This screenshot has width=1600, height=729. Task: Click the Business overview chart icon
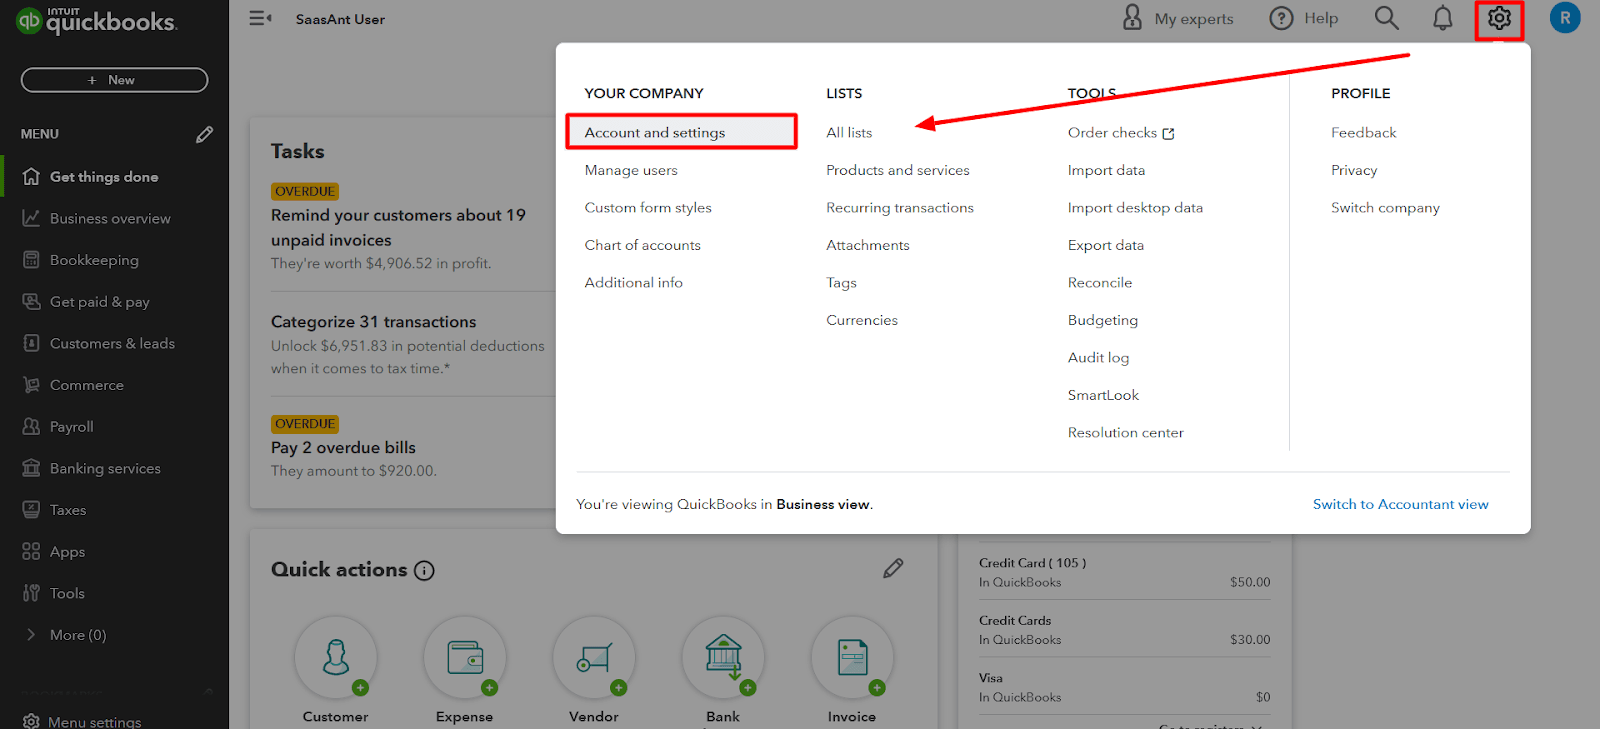pos(31,218)
